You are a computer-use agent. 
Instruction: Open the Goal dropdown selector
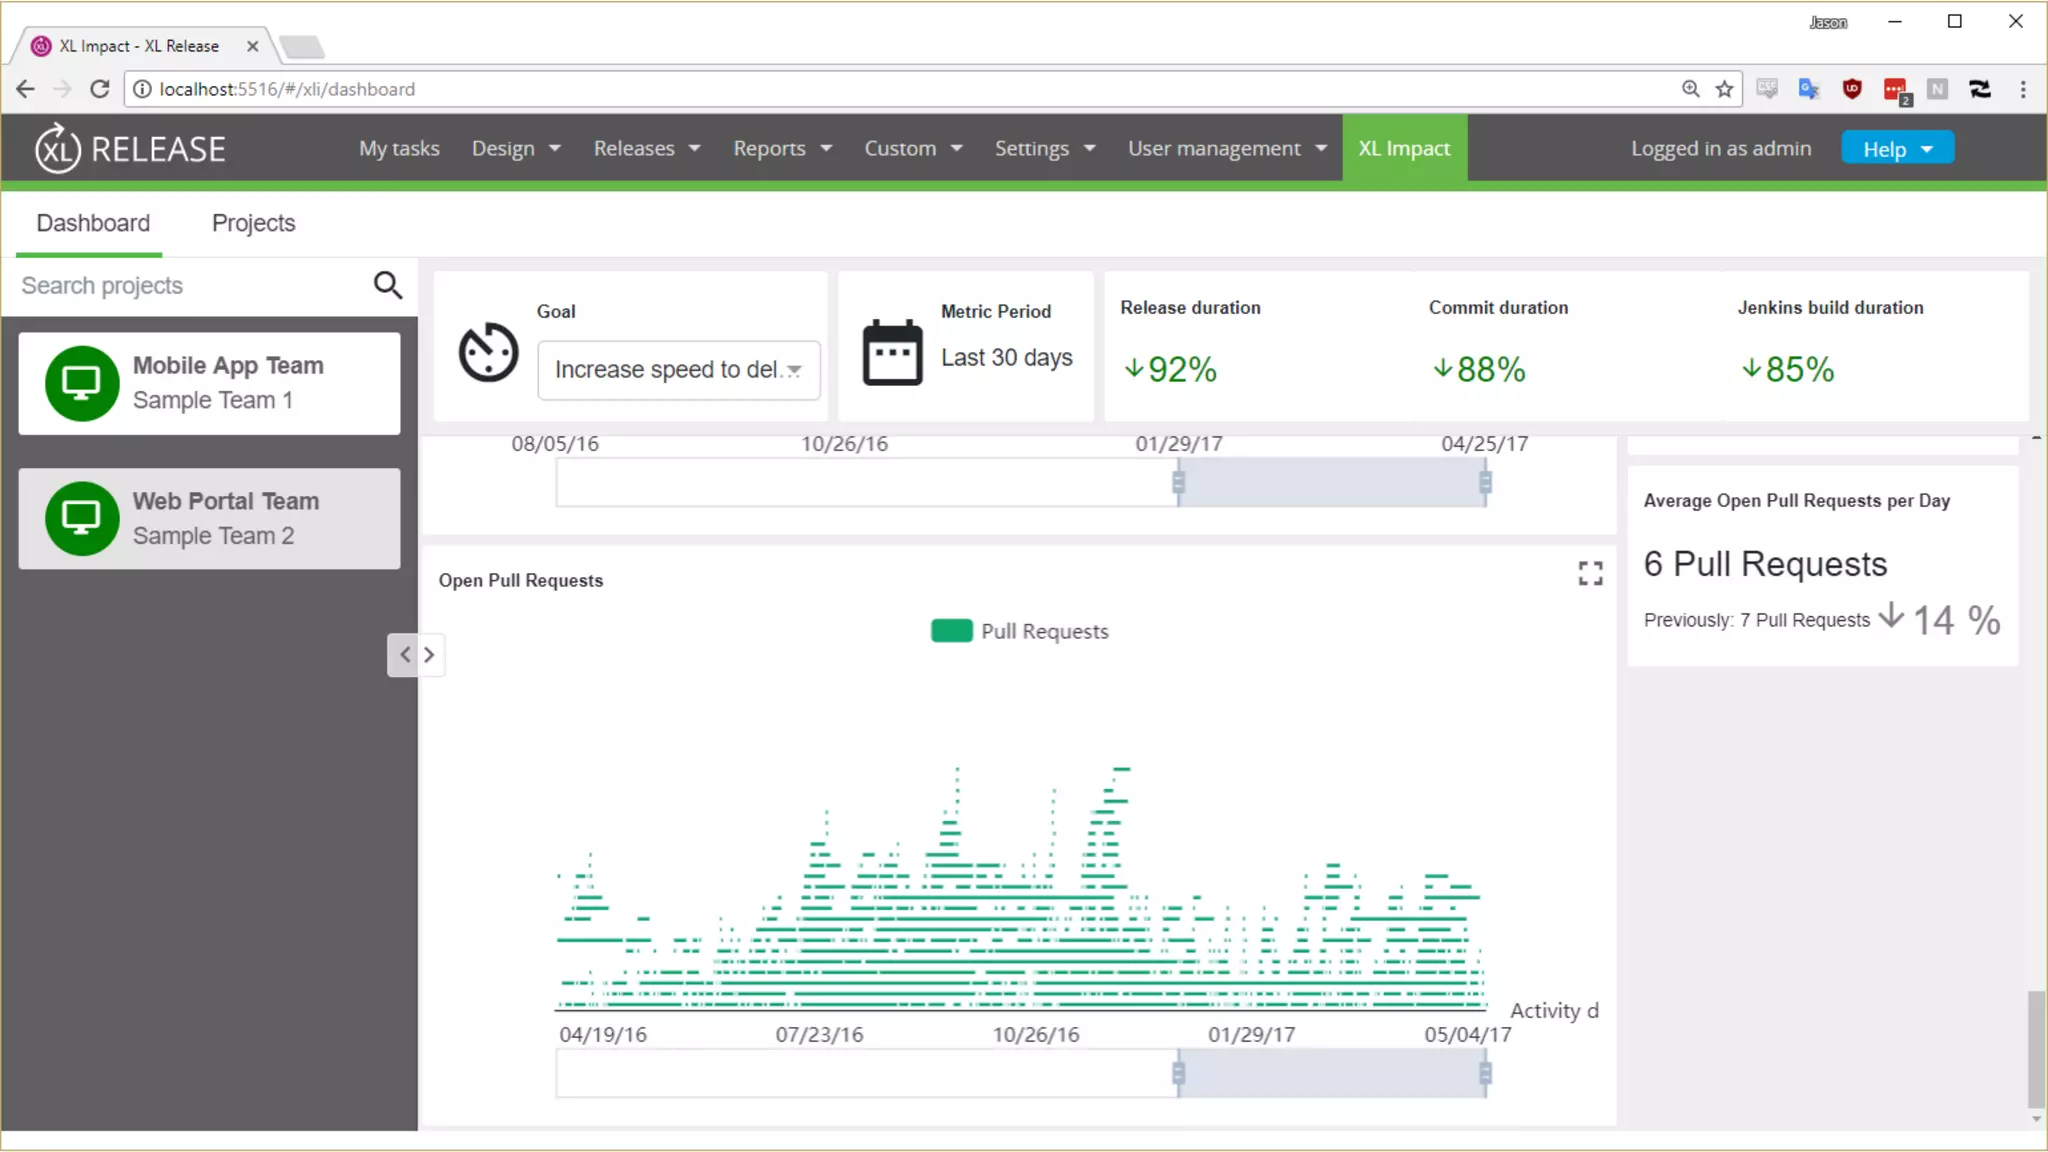[x=678, y=370]
